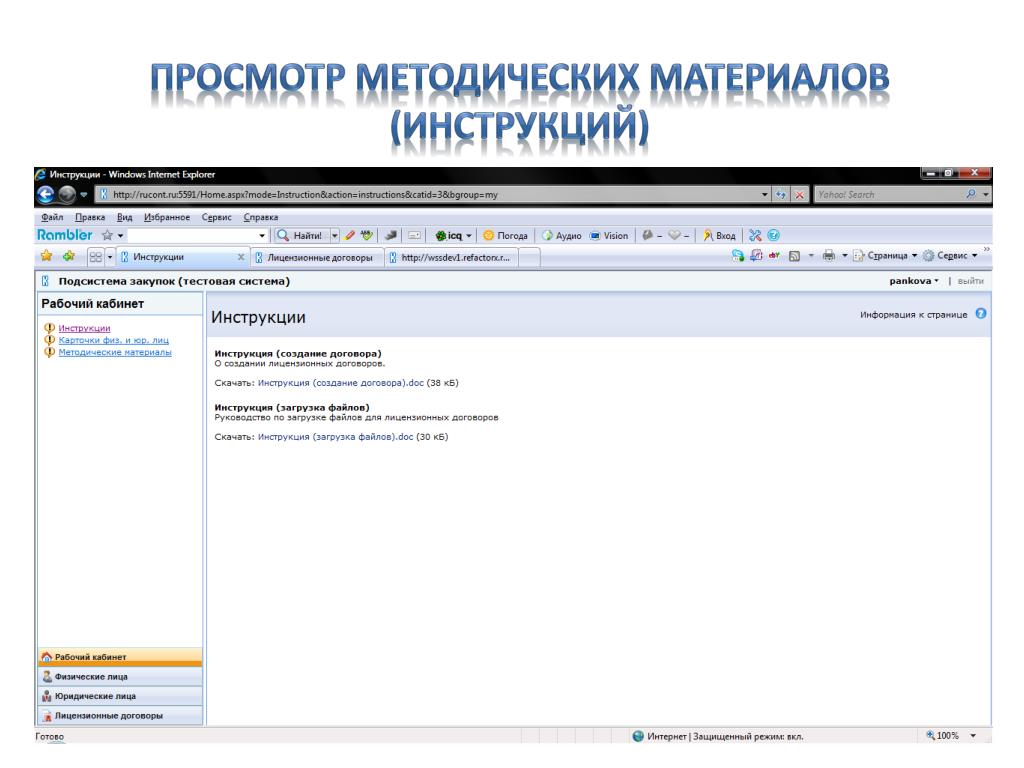Download Инструкция (создание договора).doc
This screenshot has width=1024, height=768.
(x=341, y=383)
